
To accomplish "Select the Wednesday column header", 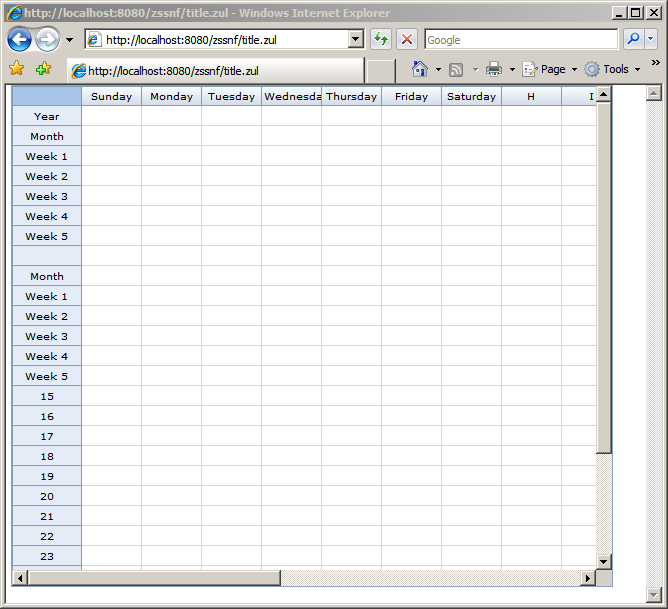I will tap(291, 96).
